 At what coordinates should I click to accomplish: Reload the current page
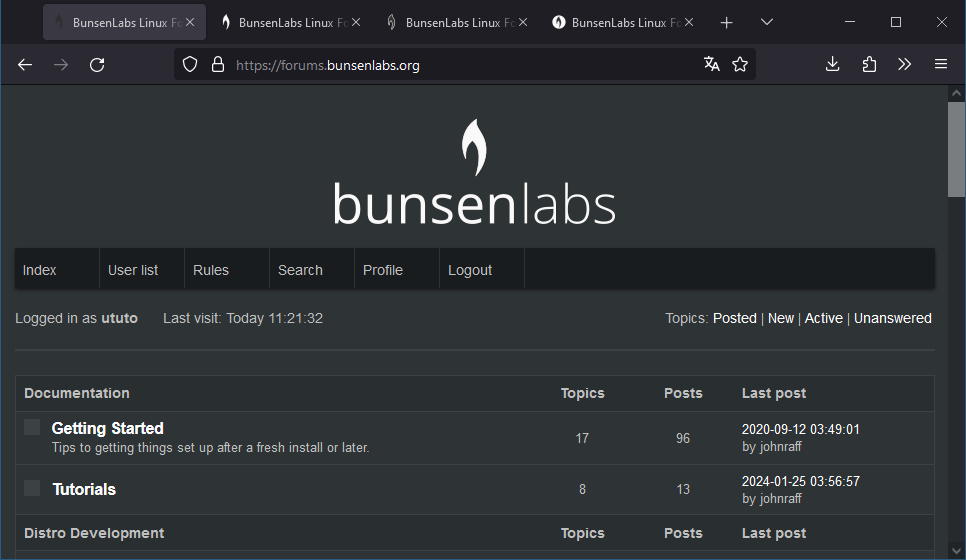point(97,65)
